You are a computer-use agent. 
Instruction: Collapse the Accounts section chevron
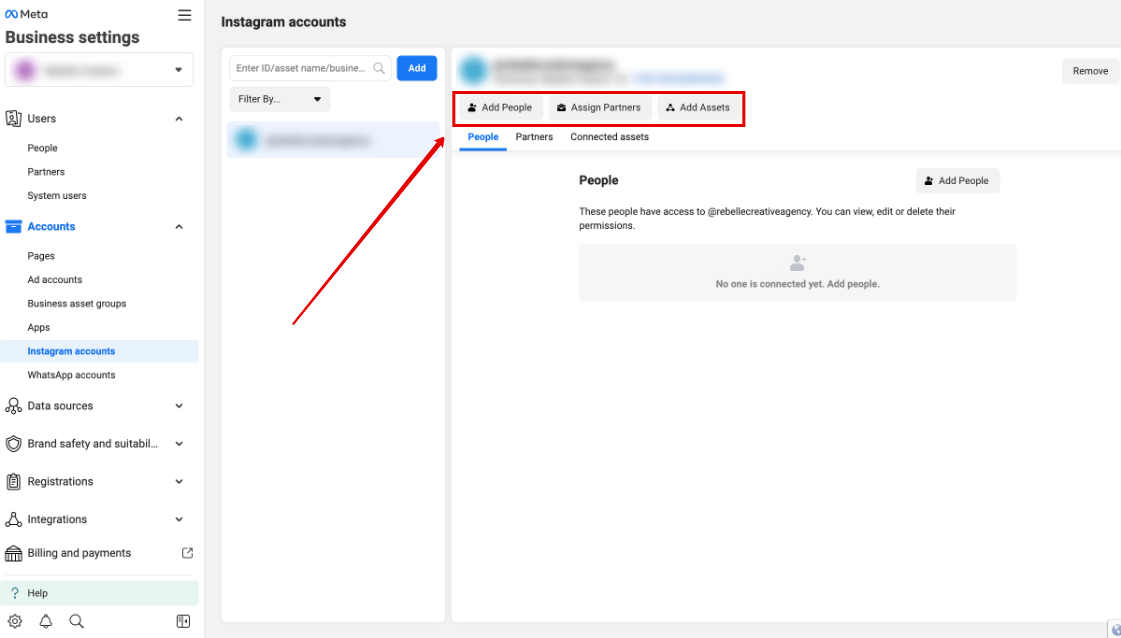pos(179,227)
